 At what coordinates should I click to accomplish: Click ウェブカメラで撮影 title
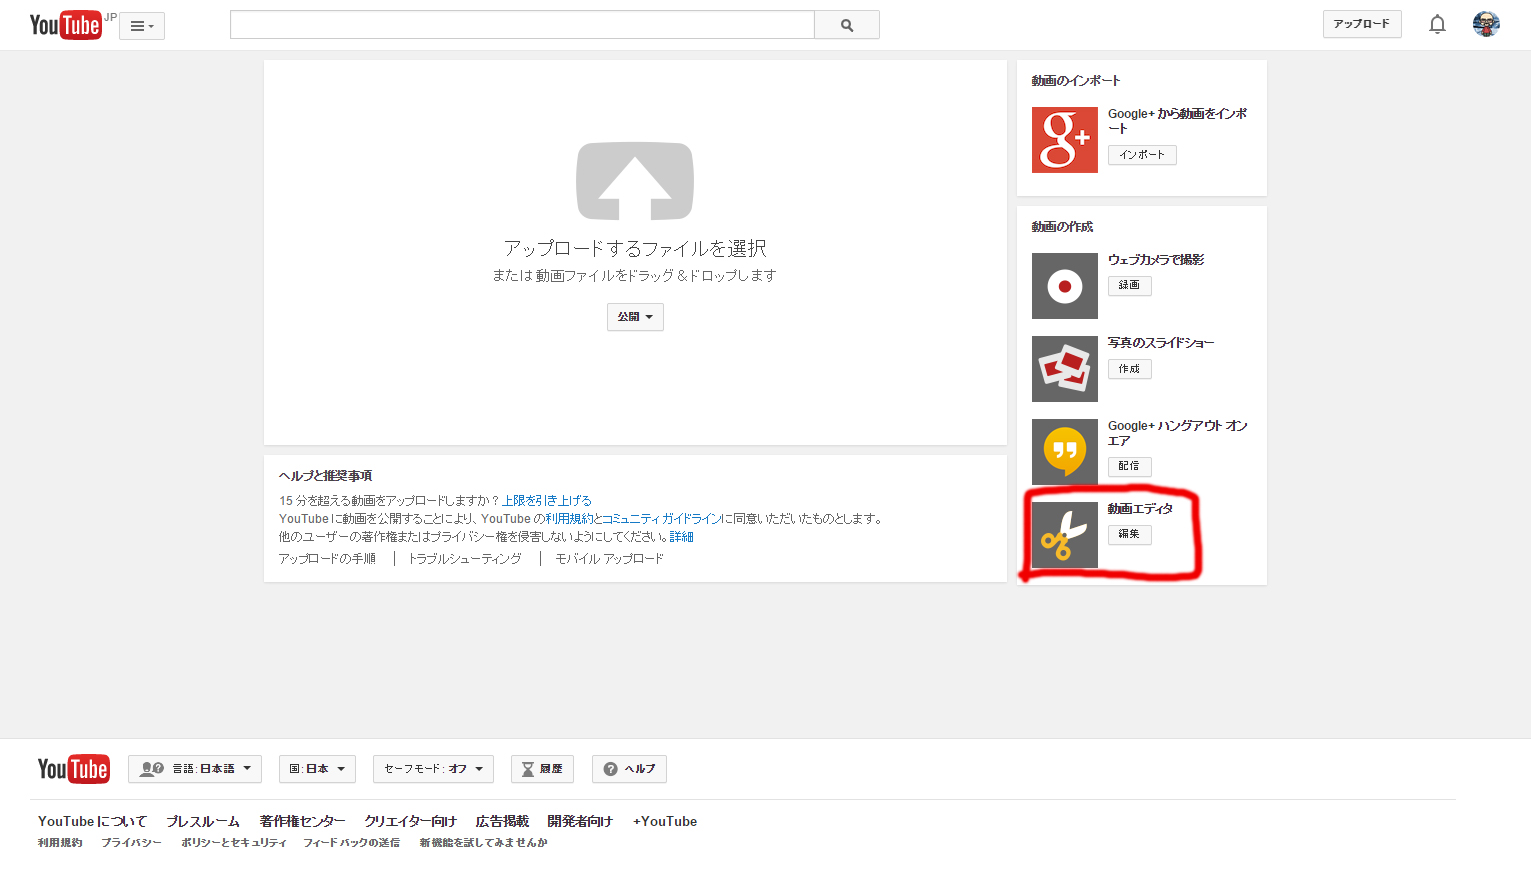pos(1156,260)
